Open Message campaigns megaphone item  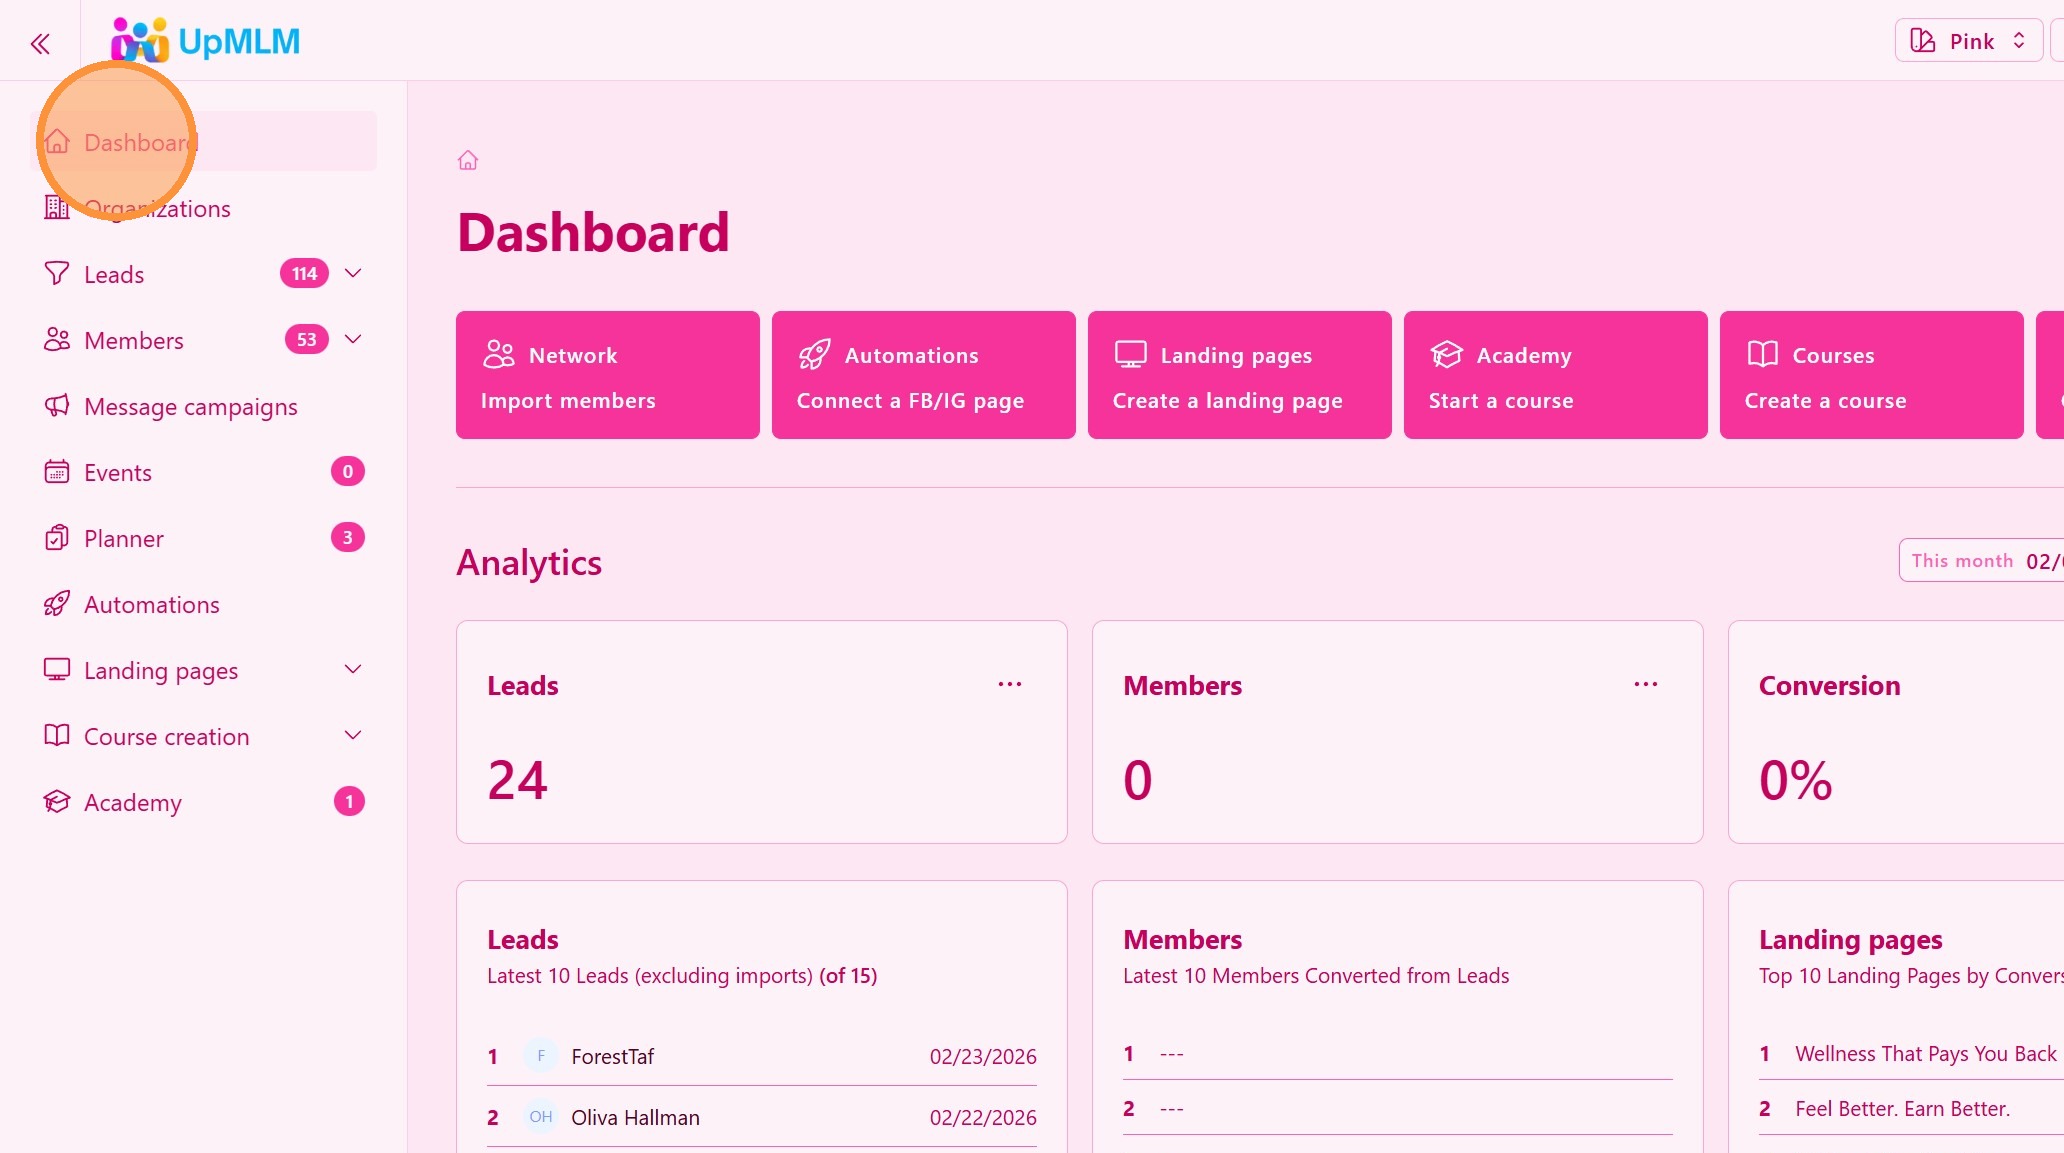point(190,407)
